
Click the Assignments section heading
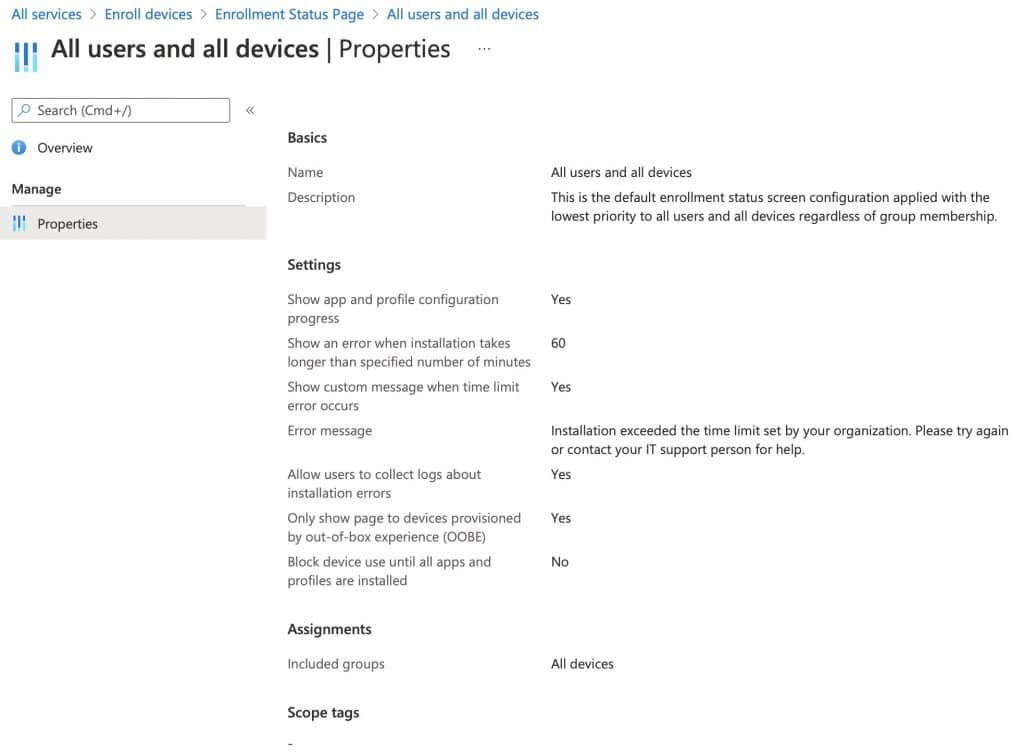(329, 629)
